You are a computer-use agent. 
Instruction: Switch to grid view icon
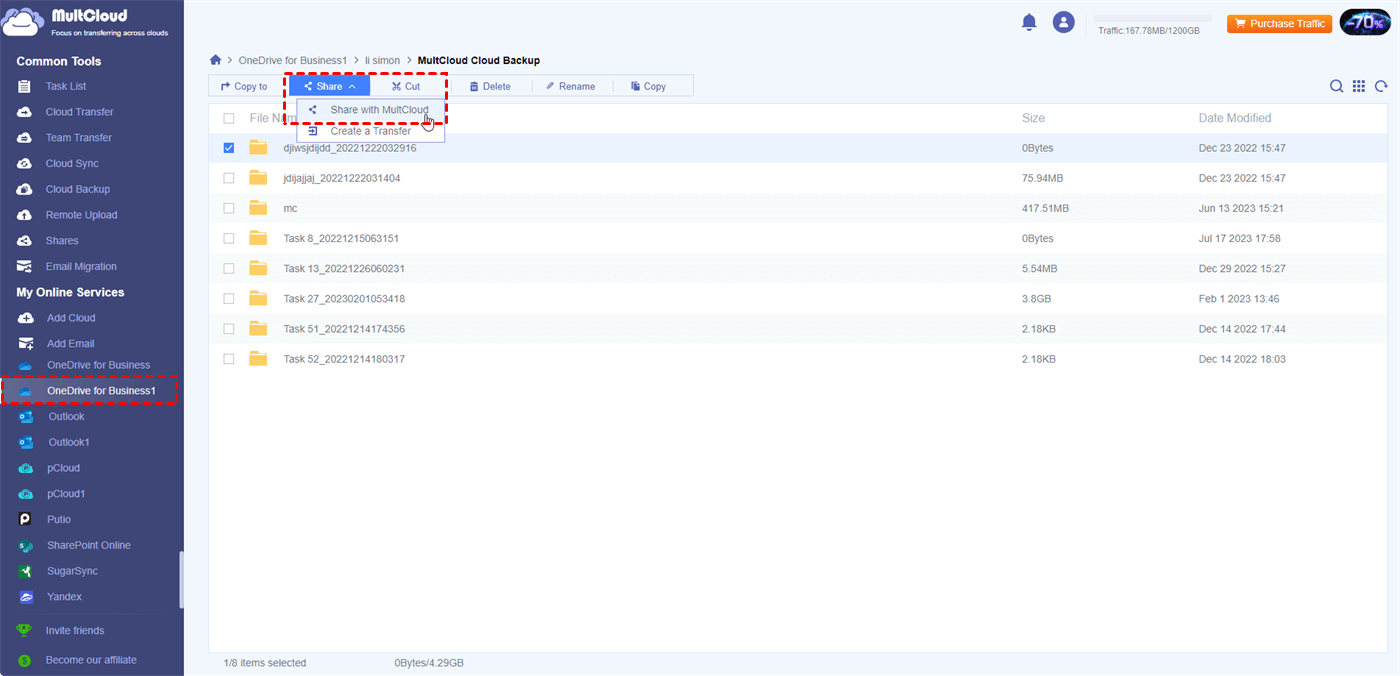coord(1359,86)
